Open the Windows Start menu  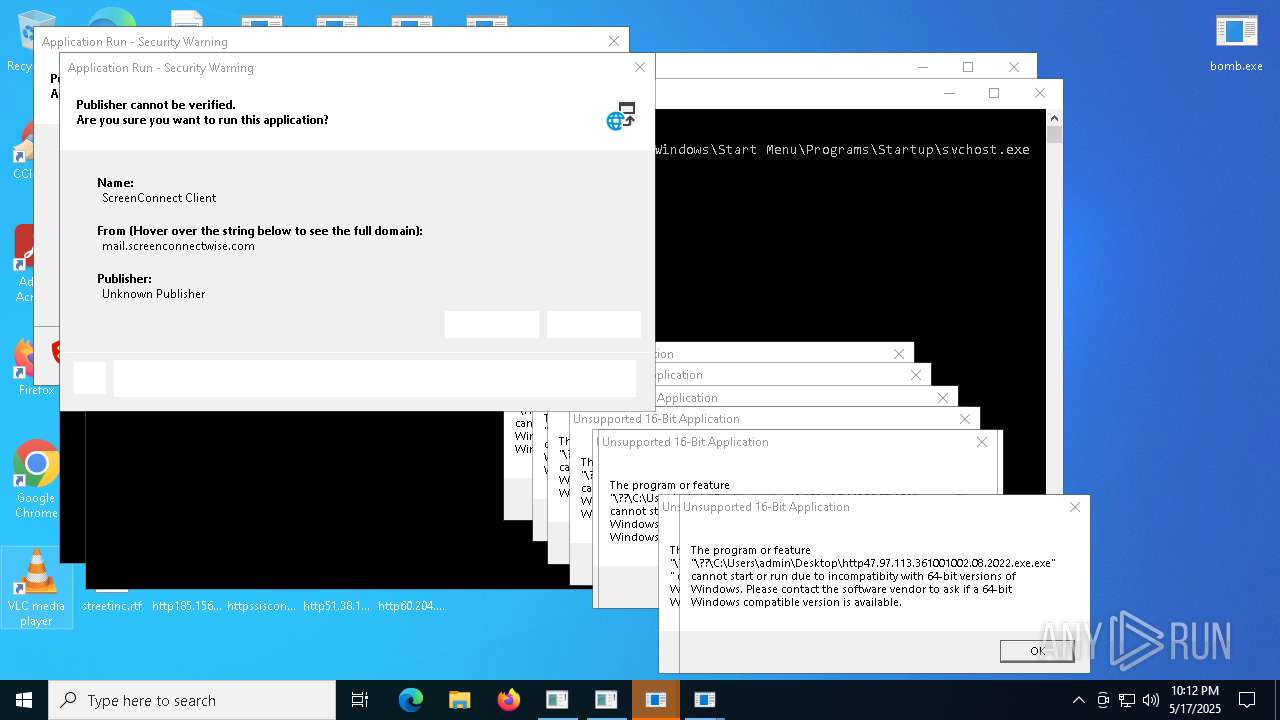point(23,700)
